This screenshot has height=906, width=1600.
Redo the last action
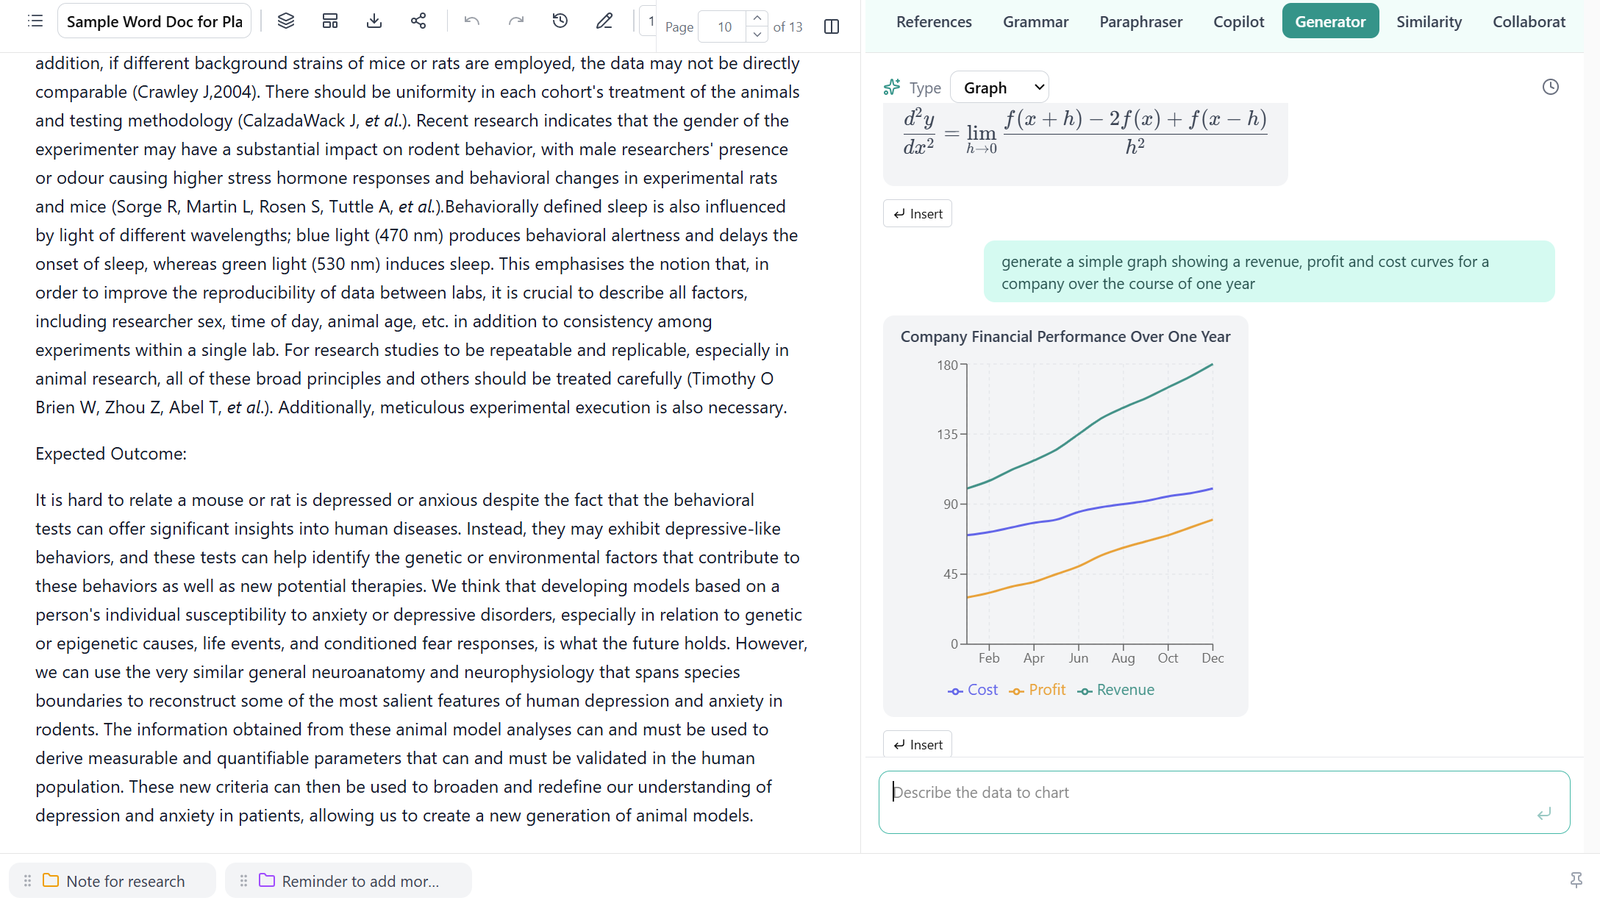(x=516, y=21)
